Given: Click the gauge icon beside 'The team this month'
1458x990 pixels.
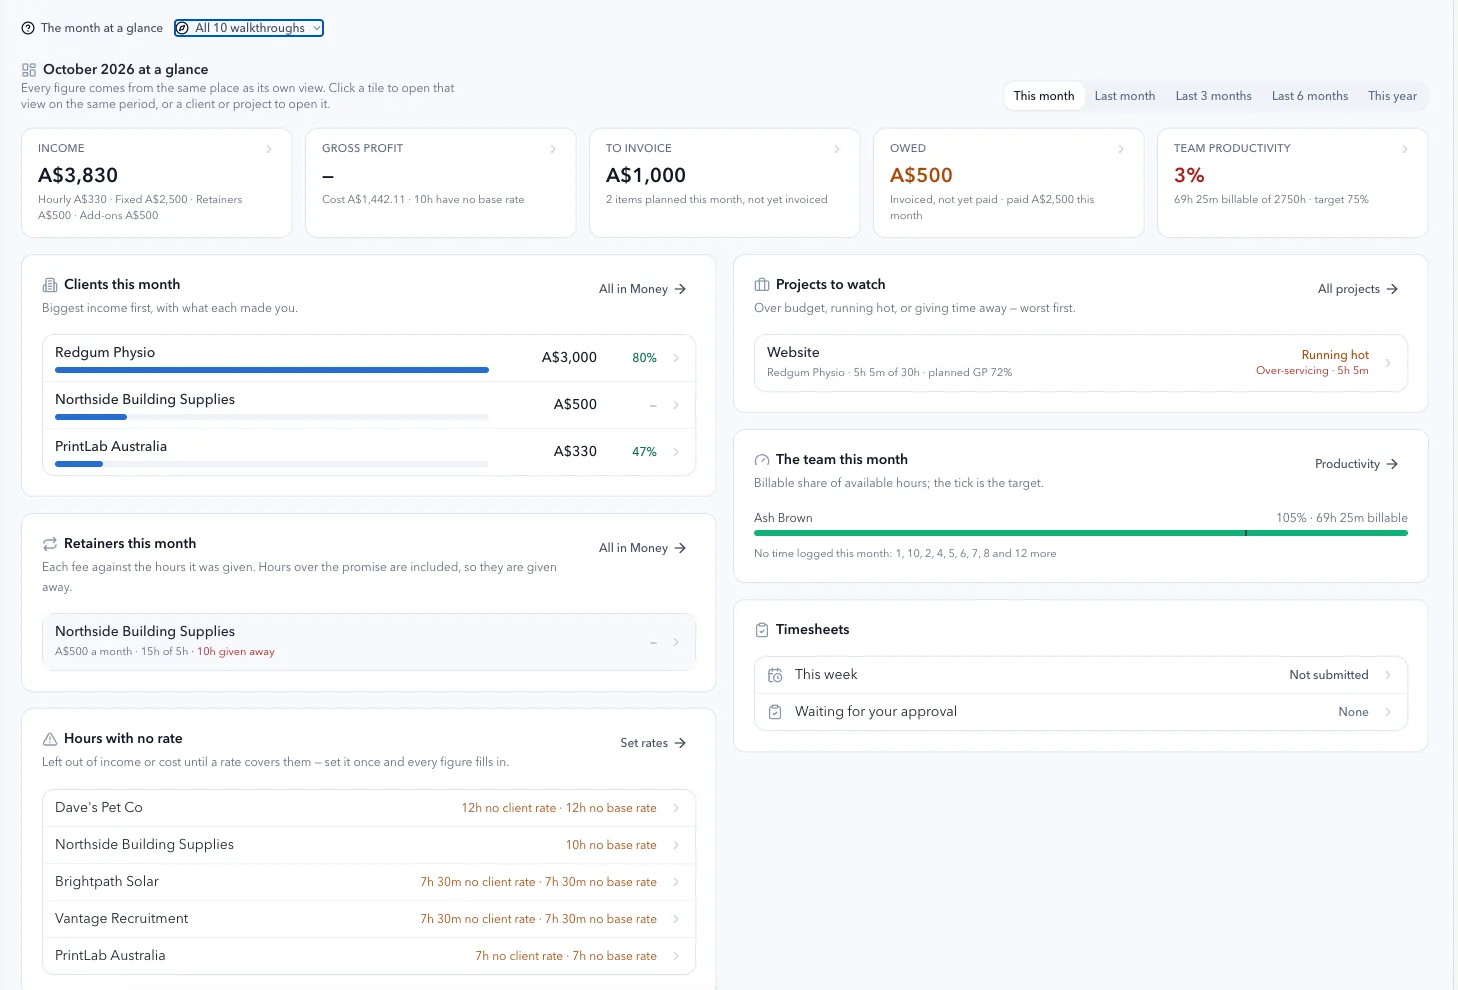Looking at the screenshot, I should tap(762, 460).
